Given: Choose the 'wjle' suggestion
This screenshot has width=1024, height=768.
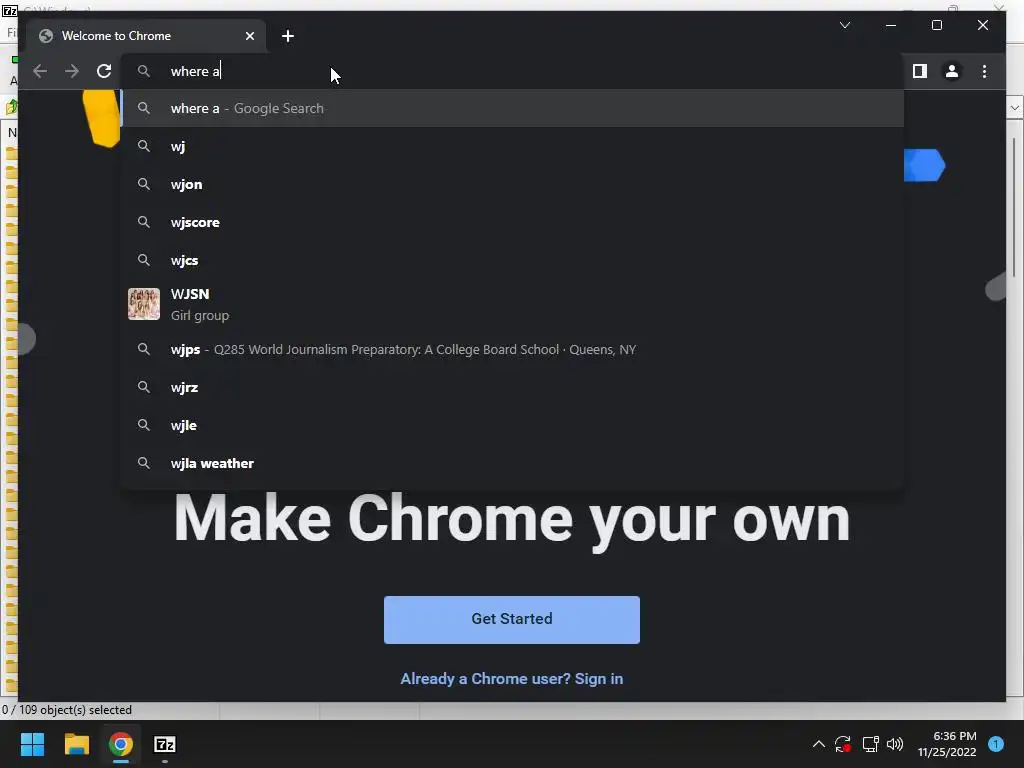Looking at the screenshot, I should [x=513, y=425].
